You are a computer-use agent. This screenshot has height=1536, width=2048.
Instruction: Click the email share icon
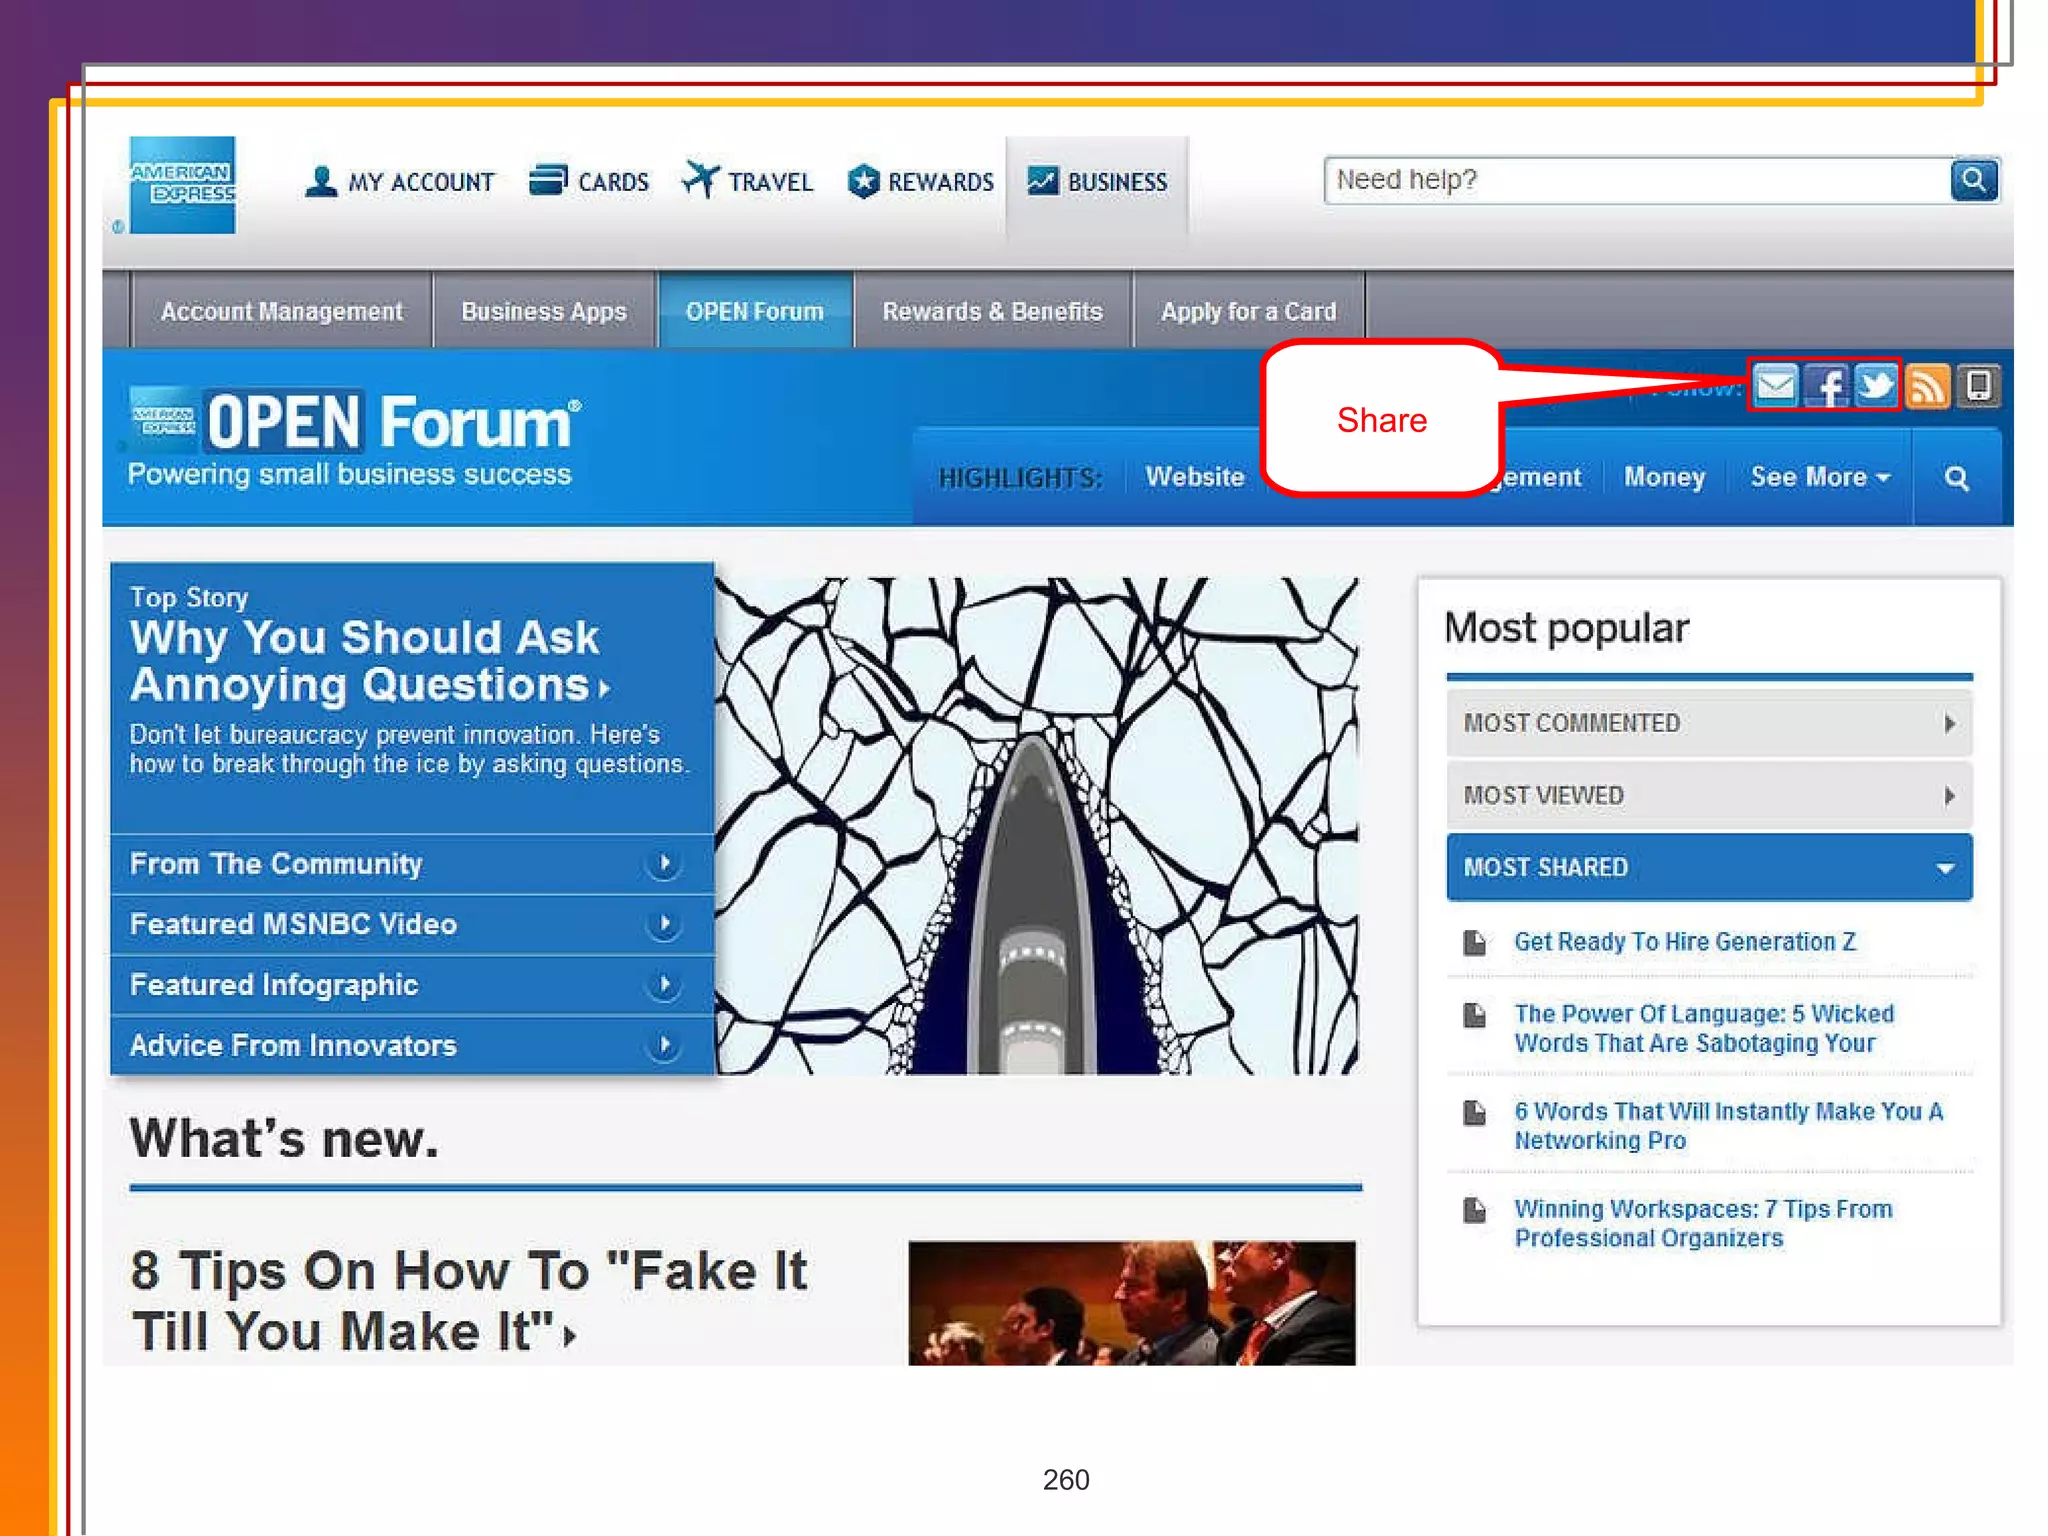pyautogui.click(x=1776, y=386)
